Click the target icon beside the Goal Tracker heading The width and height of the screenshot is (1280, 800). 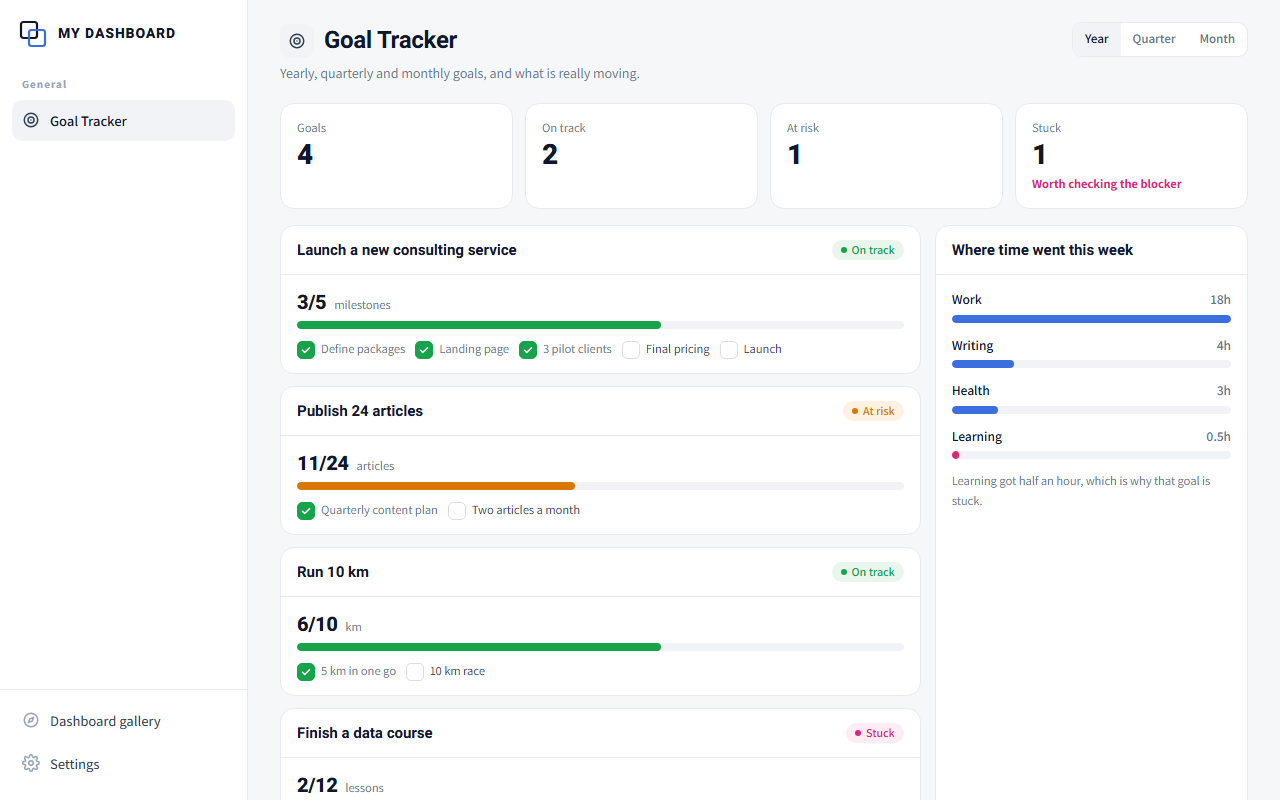[297, 41]
